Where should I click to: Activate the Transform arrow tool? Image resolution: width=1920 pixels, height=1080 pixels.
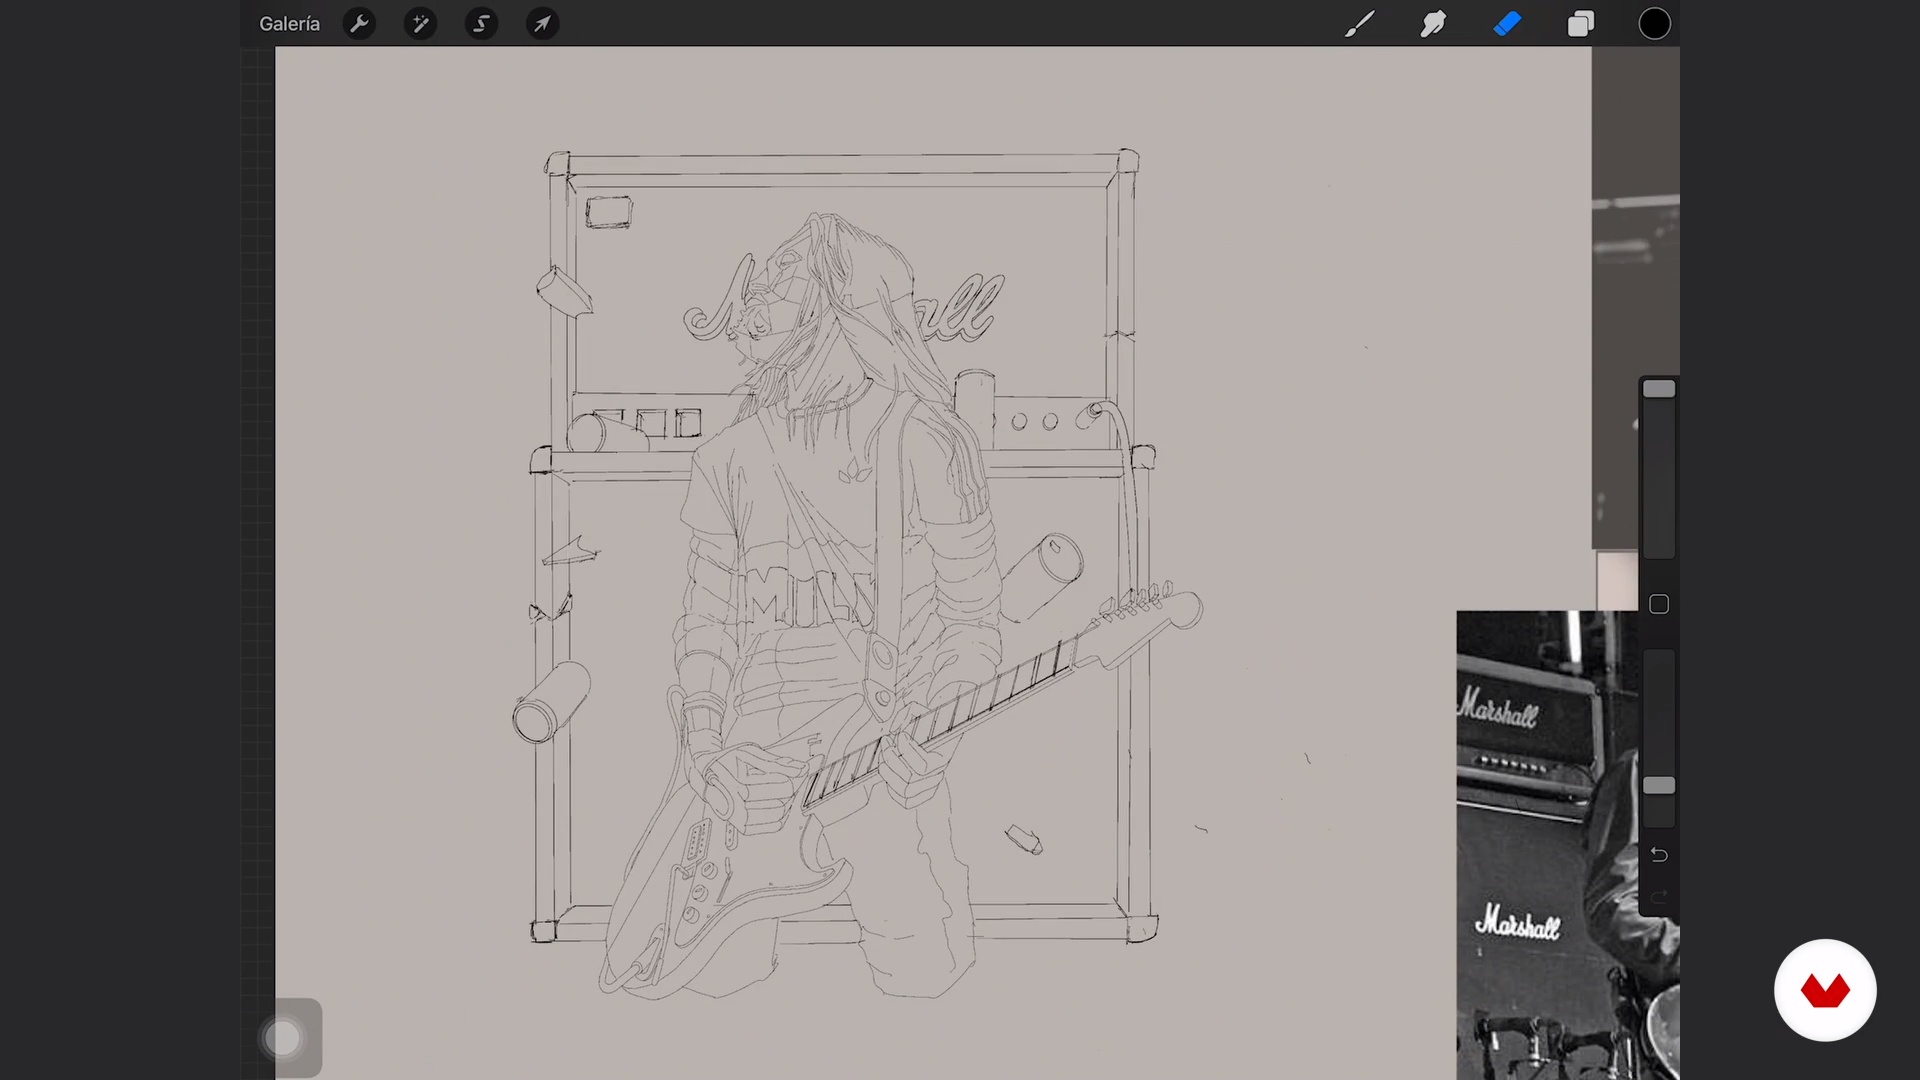tap(542, 24)
